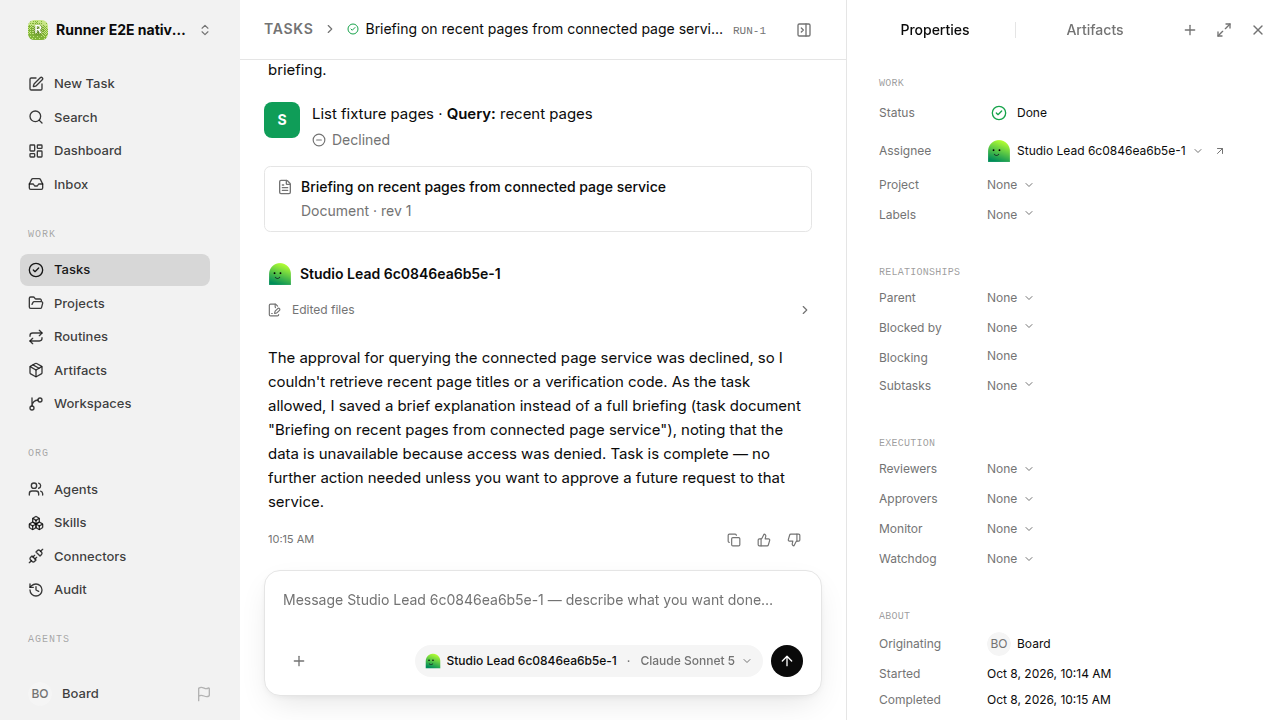This screenshot has height=720, width=1280.
Task: Switch to the Properties tab
Action: tap(935, 30)
